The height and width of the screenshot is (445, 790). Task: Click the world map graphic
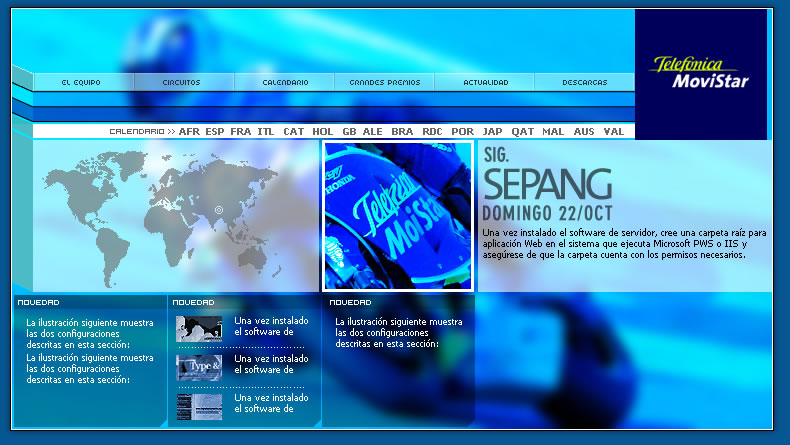(162, 219)
